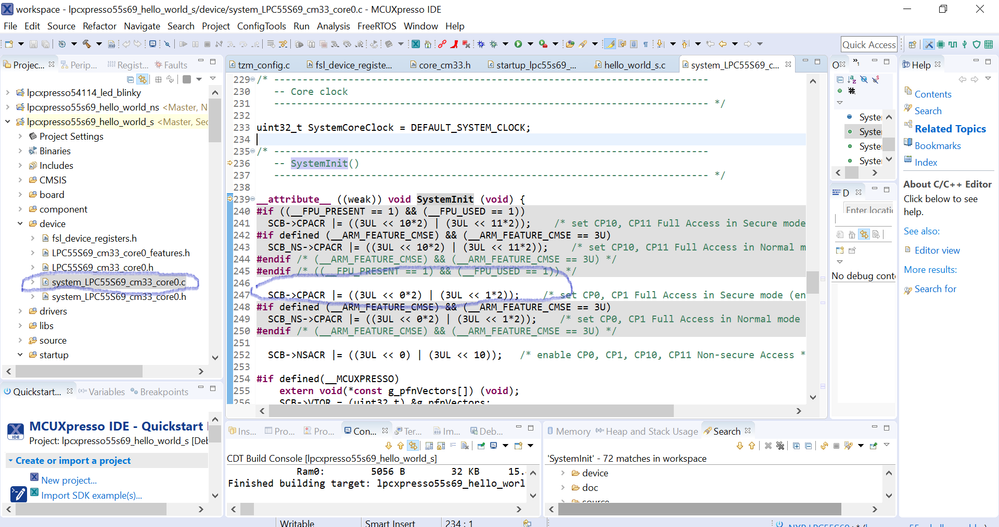
Task: Open the Bookmarks link in Help
Action: [937, 146]
